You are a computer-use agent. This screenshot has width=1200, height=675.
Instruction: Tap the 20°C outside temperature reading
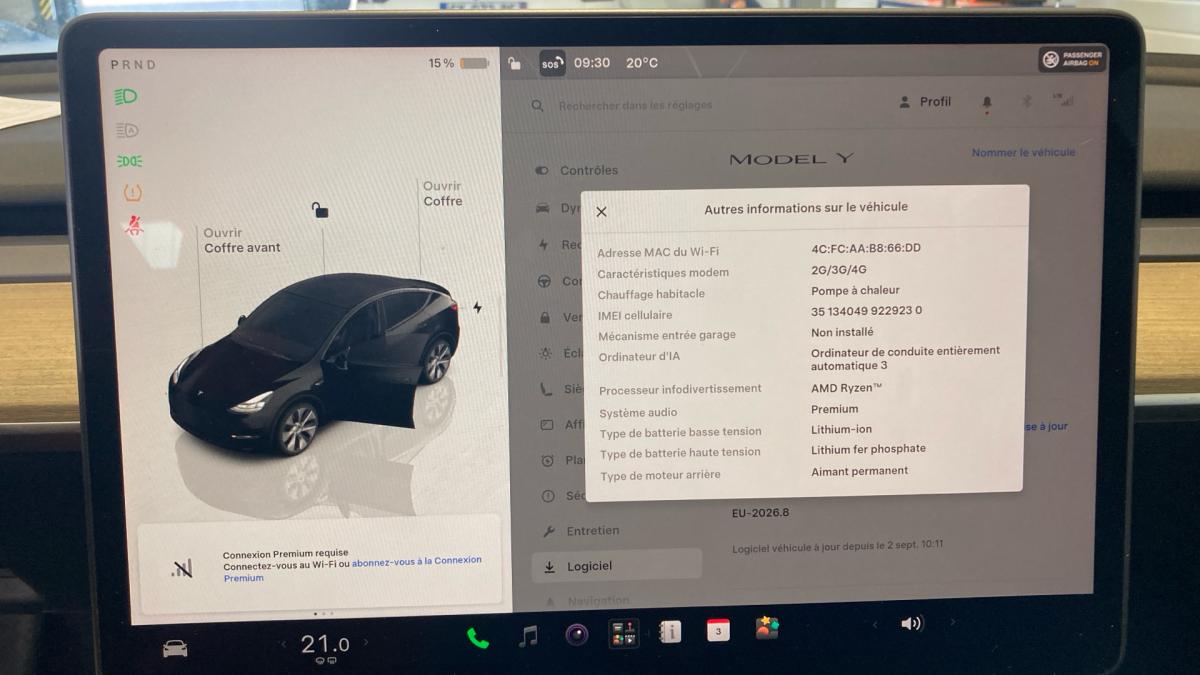(642, 63)
